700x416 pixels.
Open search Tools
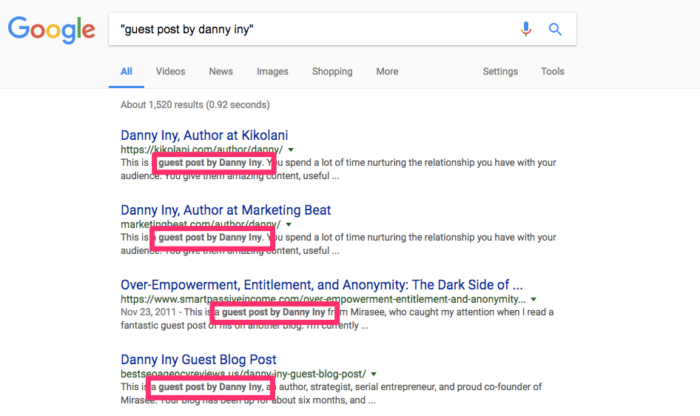coord(553,71)
